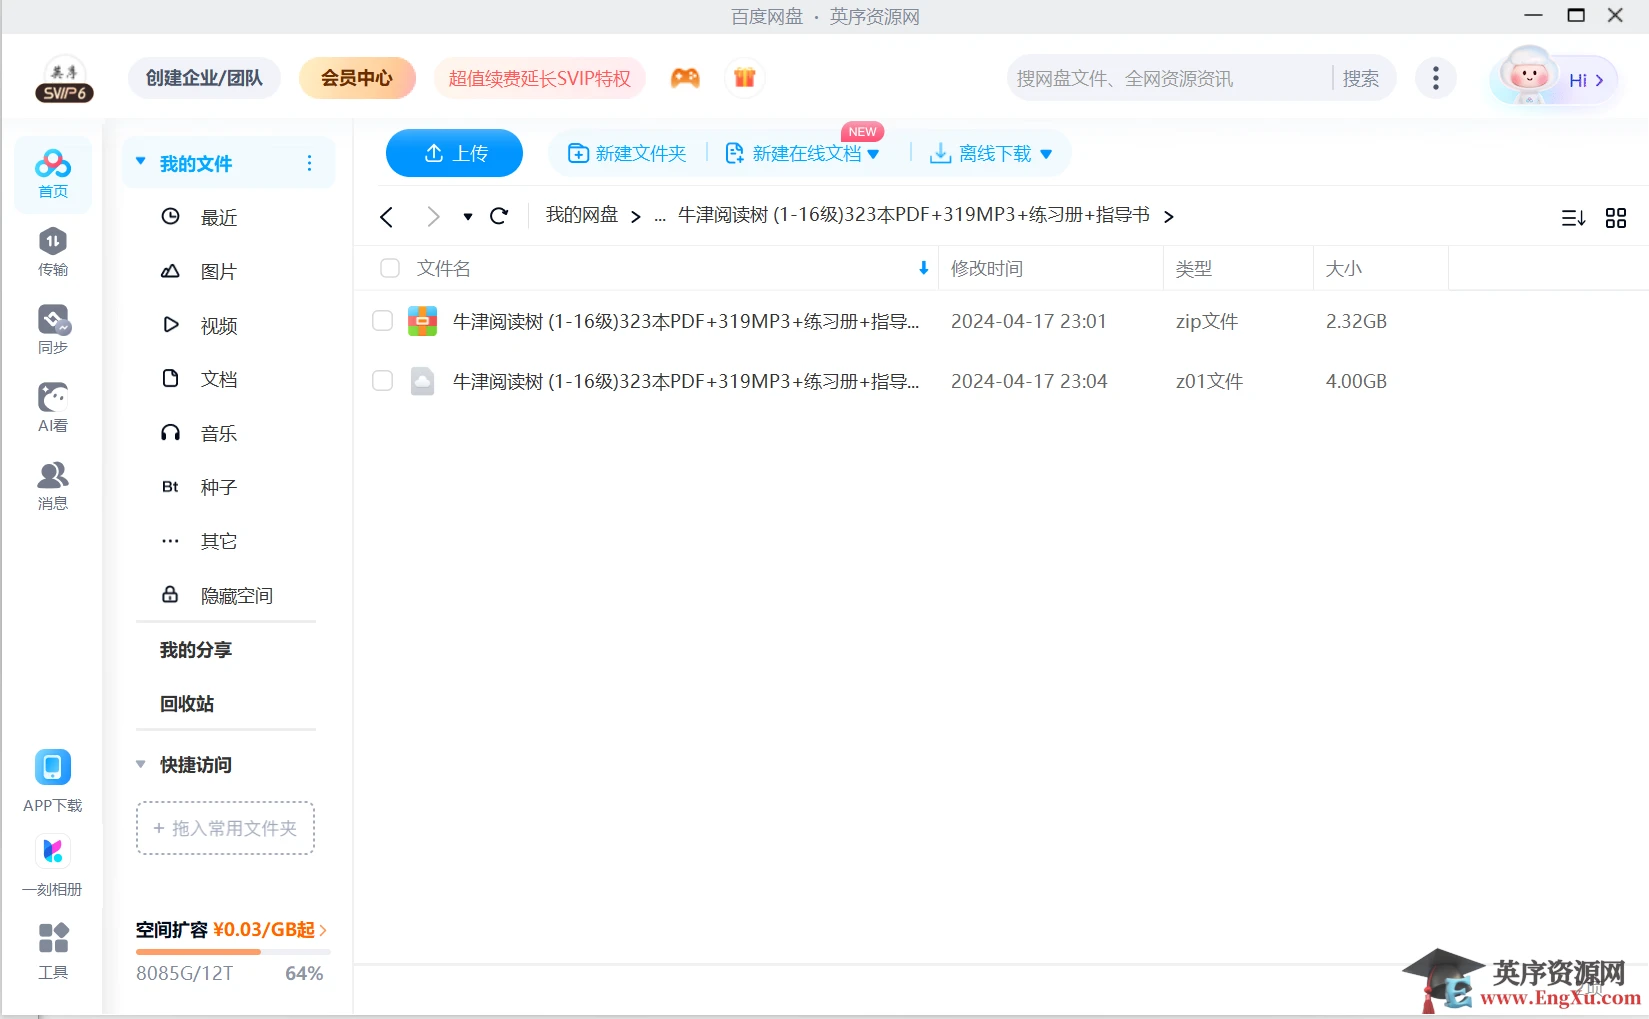Click the 拖入常用文件夹 drop area

point(226,828)
